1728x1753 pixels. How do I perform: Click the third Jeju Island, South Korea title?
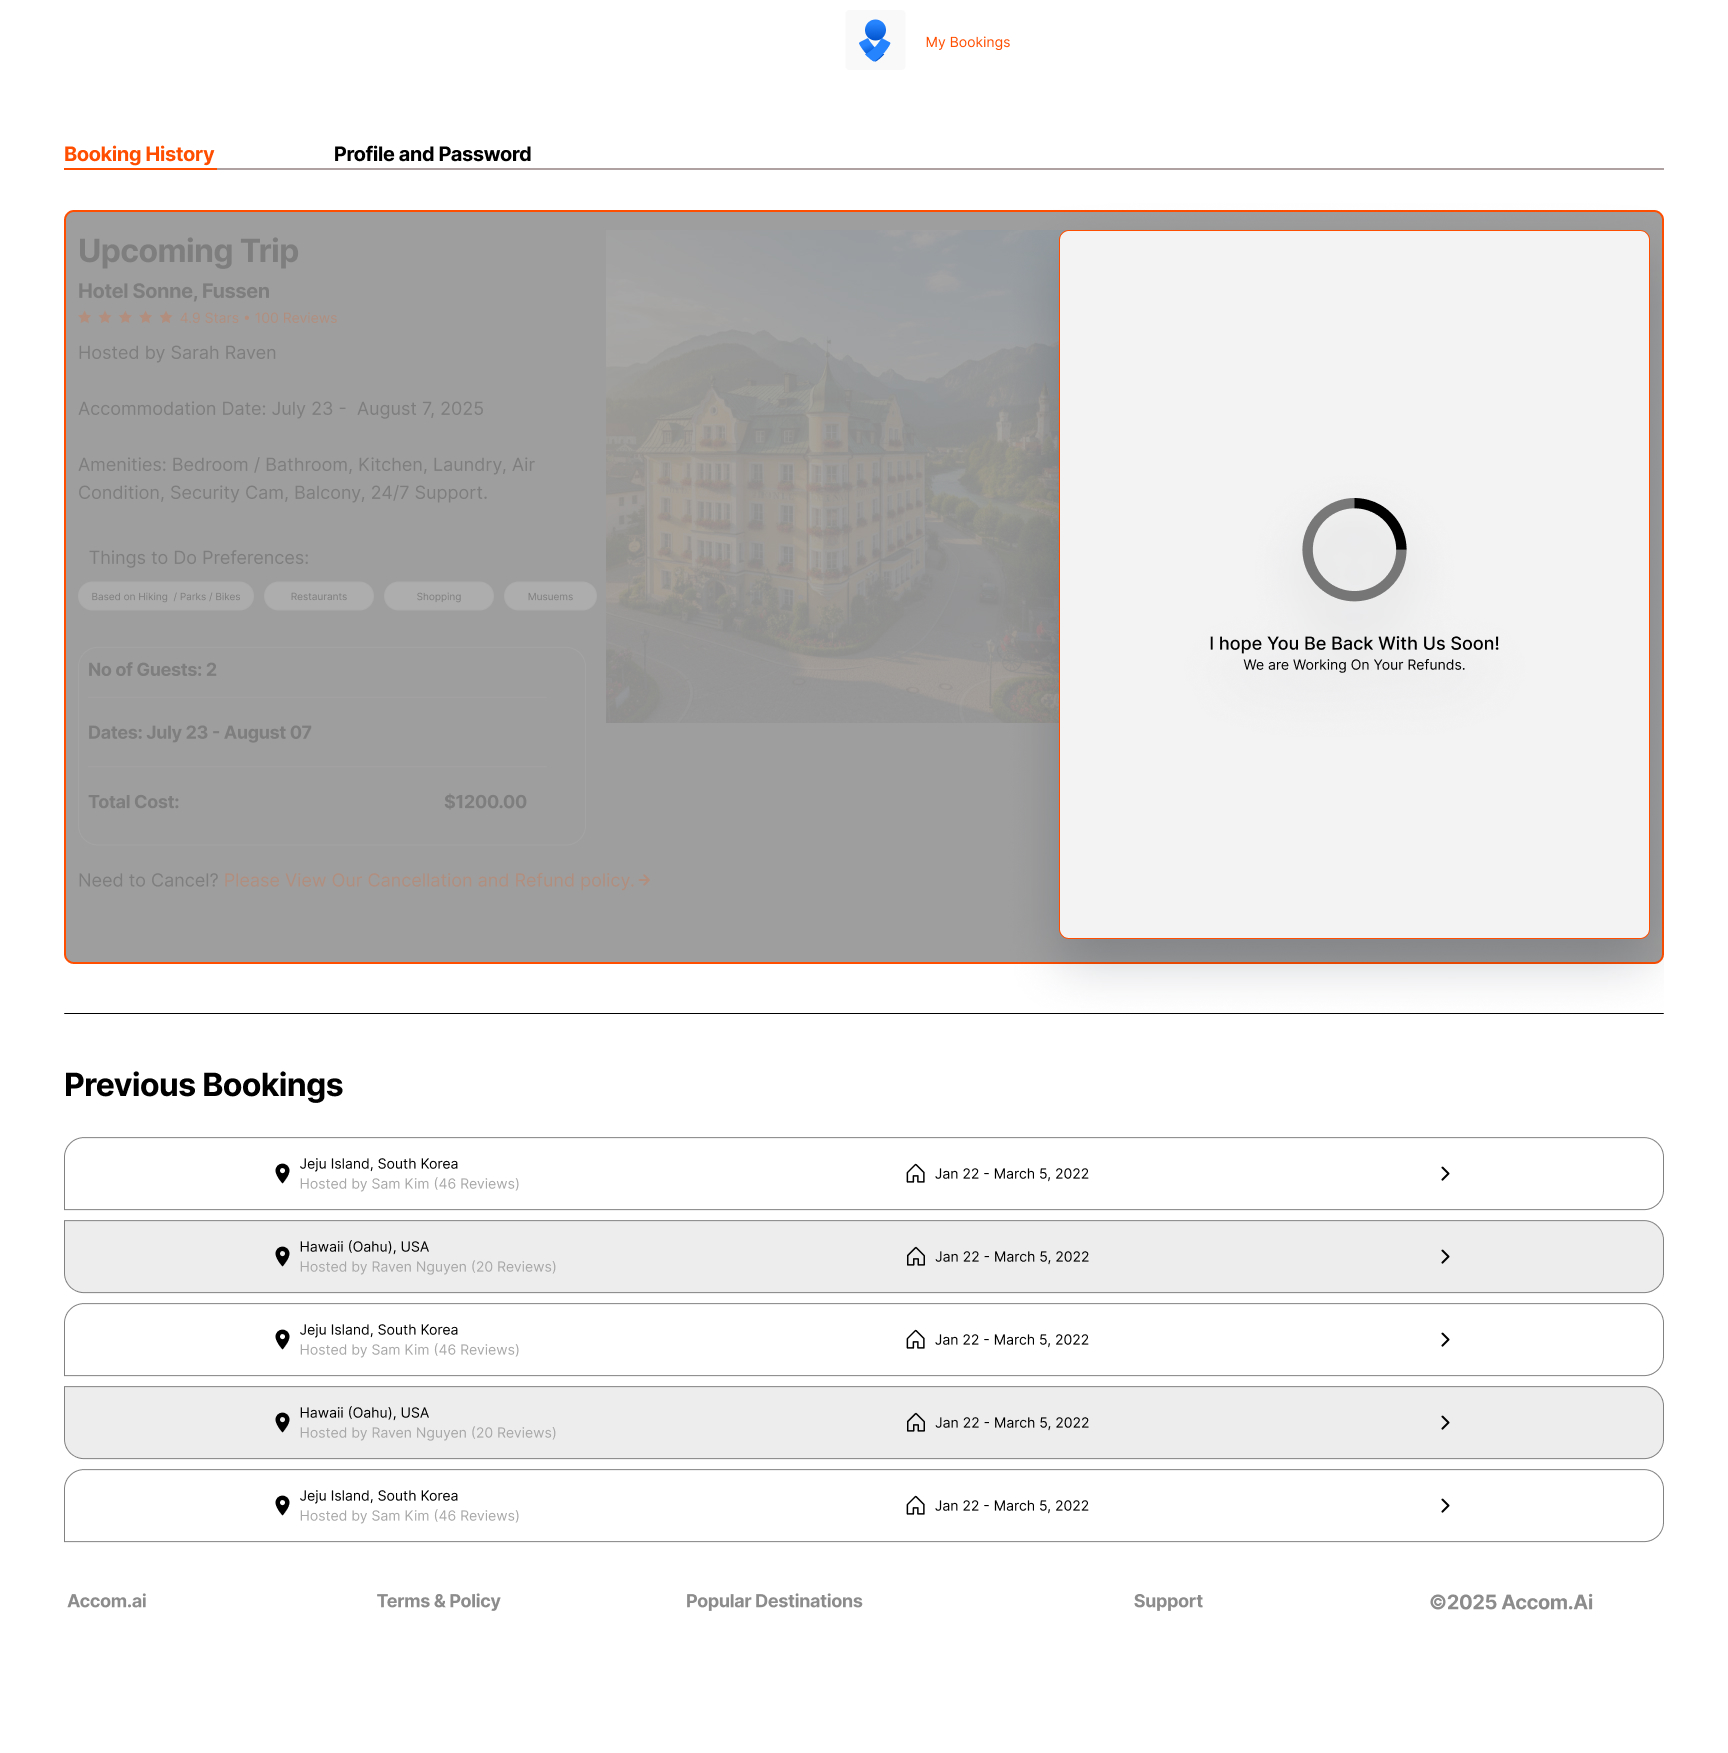379,1496
